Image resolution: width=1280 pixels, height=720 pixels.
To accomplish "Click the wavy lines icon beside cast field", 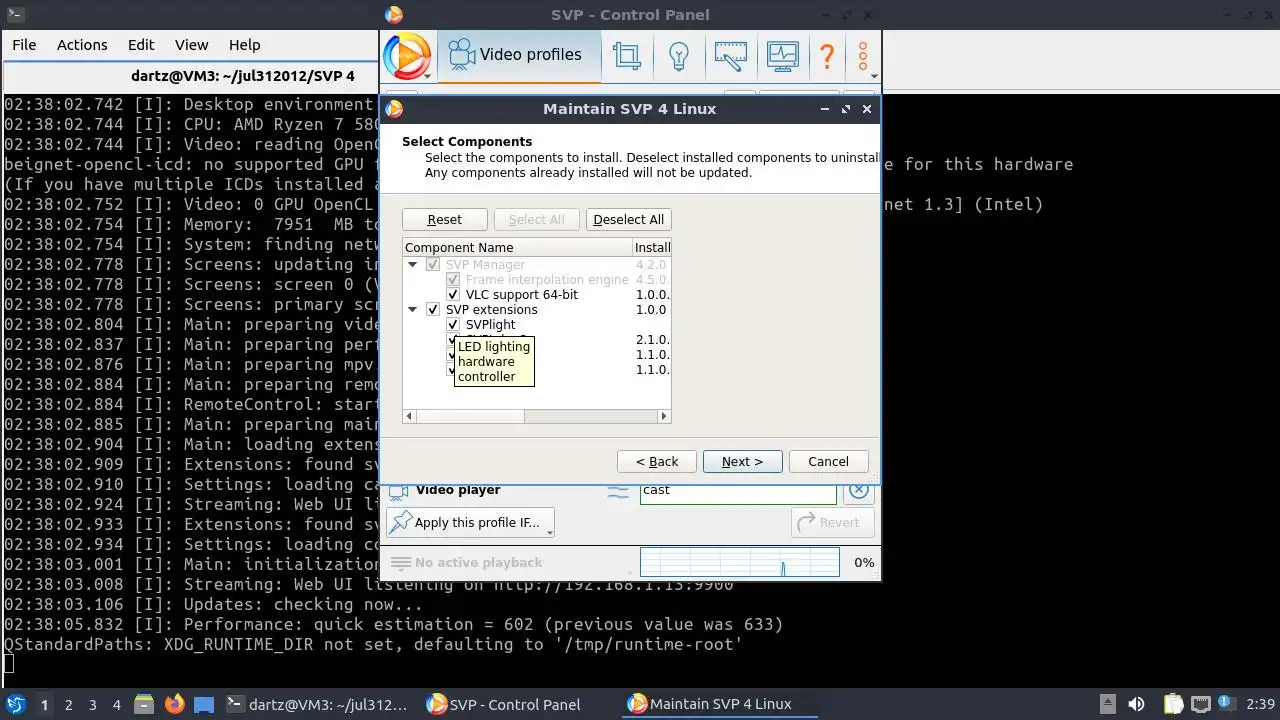I will click(x=619, y=491).
